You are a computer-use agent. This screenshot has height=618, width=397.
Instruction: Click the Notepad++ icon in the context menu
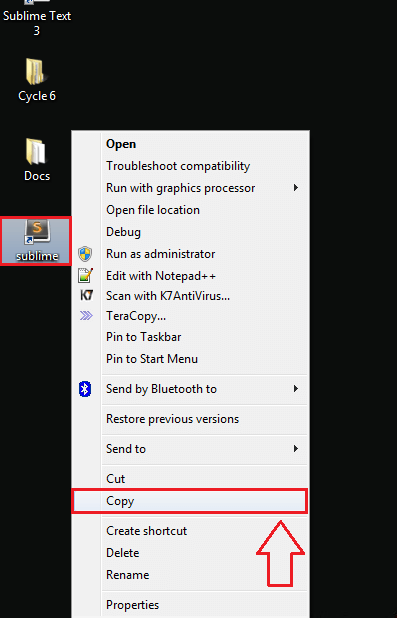click(x=86, y=275)
